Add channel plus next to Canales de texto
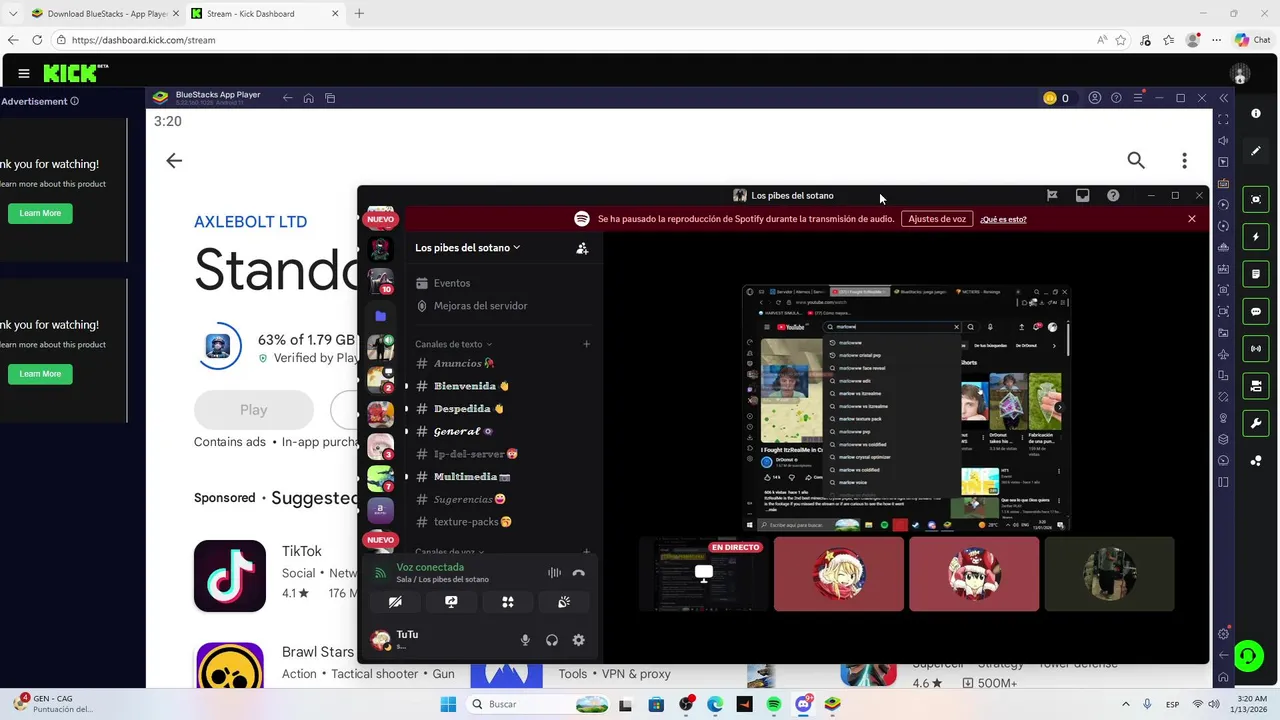 [x=587, y=344]
